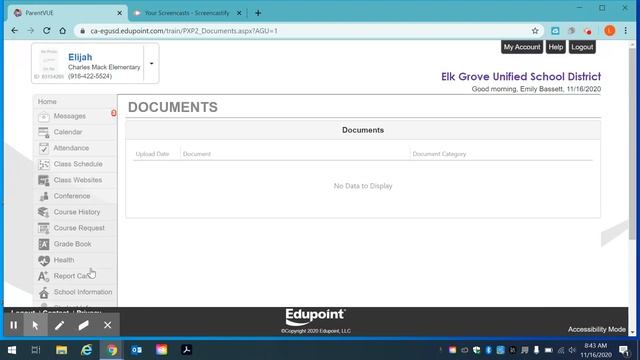Open Messages in the navigation menu

69,116
